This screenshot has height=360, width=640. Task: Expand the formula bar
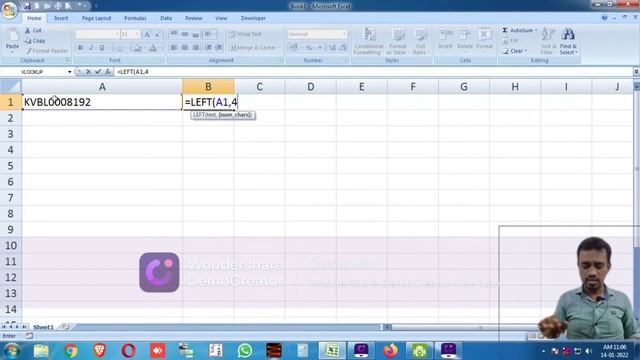pos(636,72)
